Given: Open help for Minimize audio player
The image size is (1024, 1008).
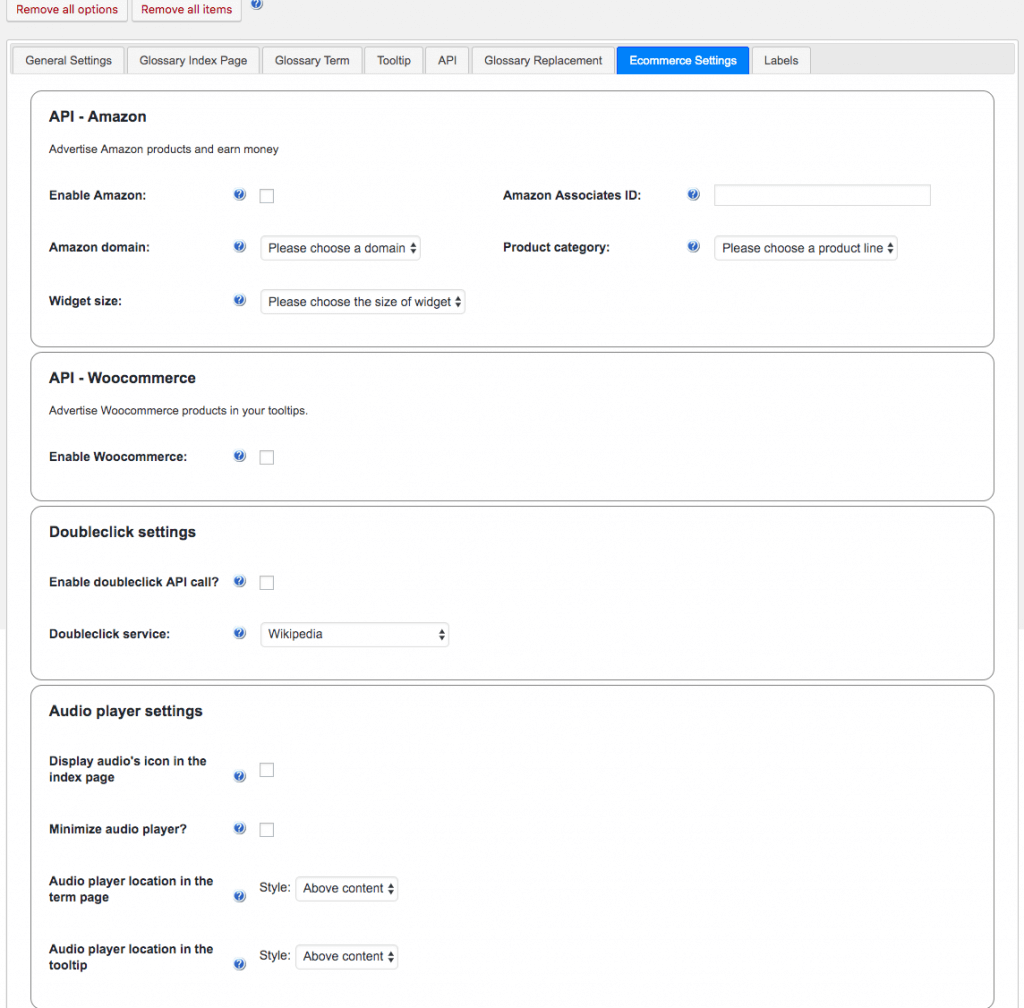Looking at the screenshot, I should tap(239, 828).
